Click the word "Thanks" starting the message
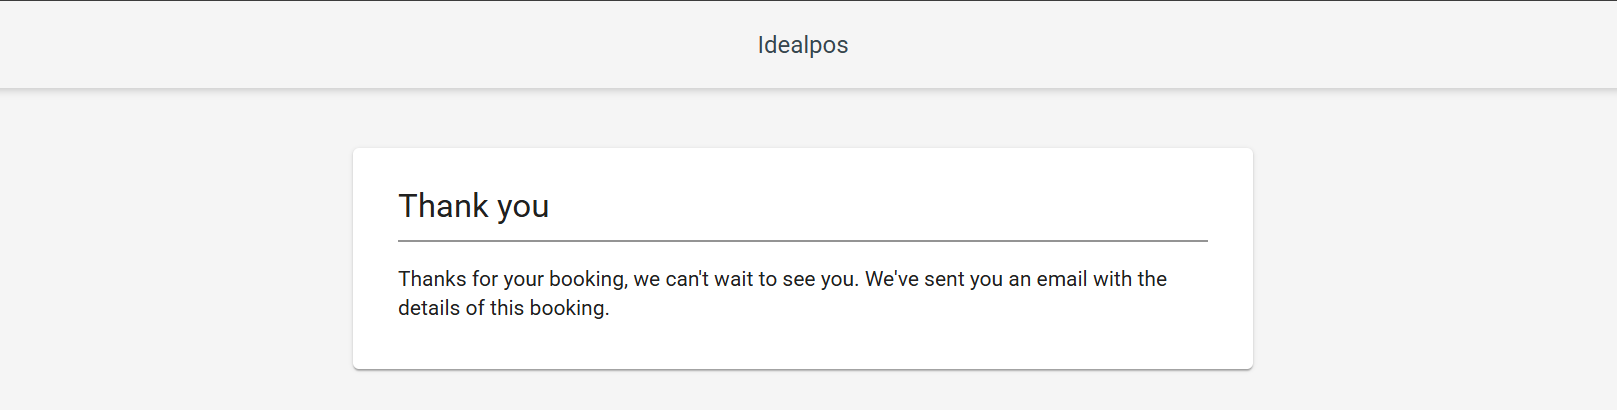1617x410 pixels. [x=431, y=279]
